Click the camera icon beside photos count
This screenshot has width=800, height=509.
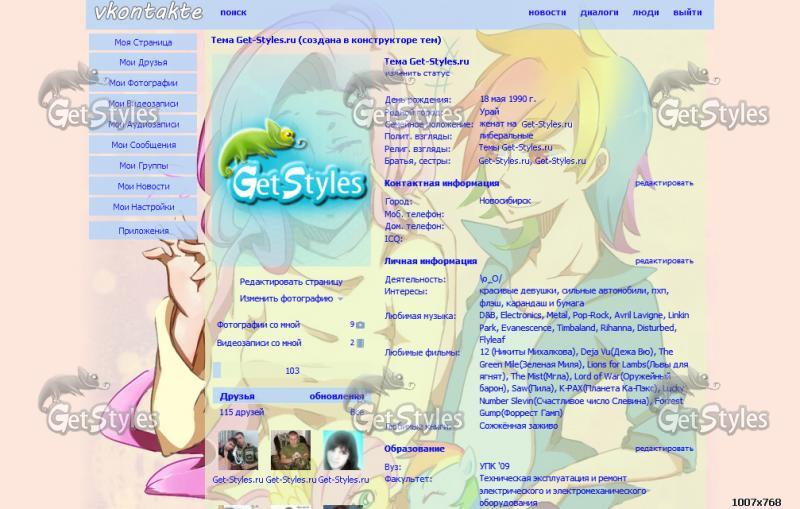pyautogui.click(x=360, y=325)
